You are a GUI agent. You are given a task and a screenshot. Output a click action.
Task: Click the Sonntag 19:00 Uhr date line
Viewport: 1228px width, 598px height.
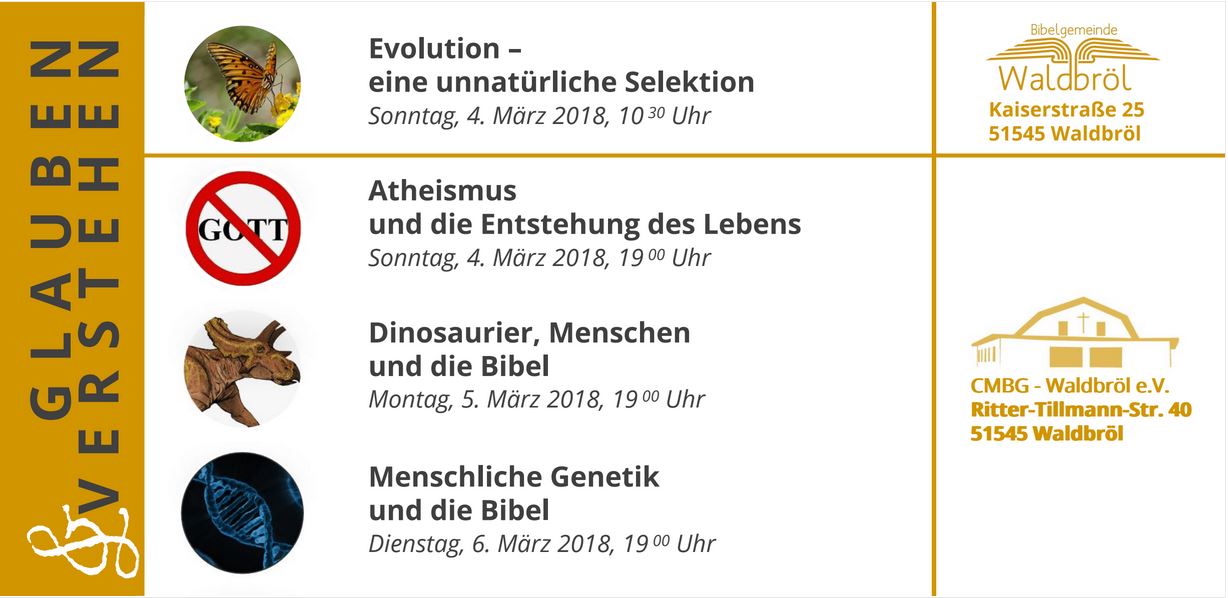539,258
